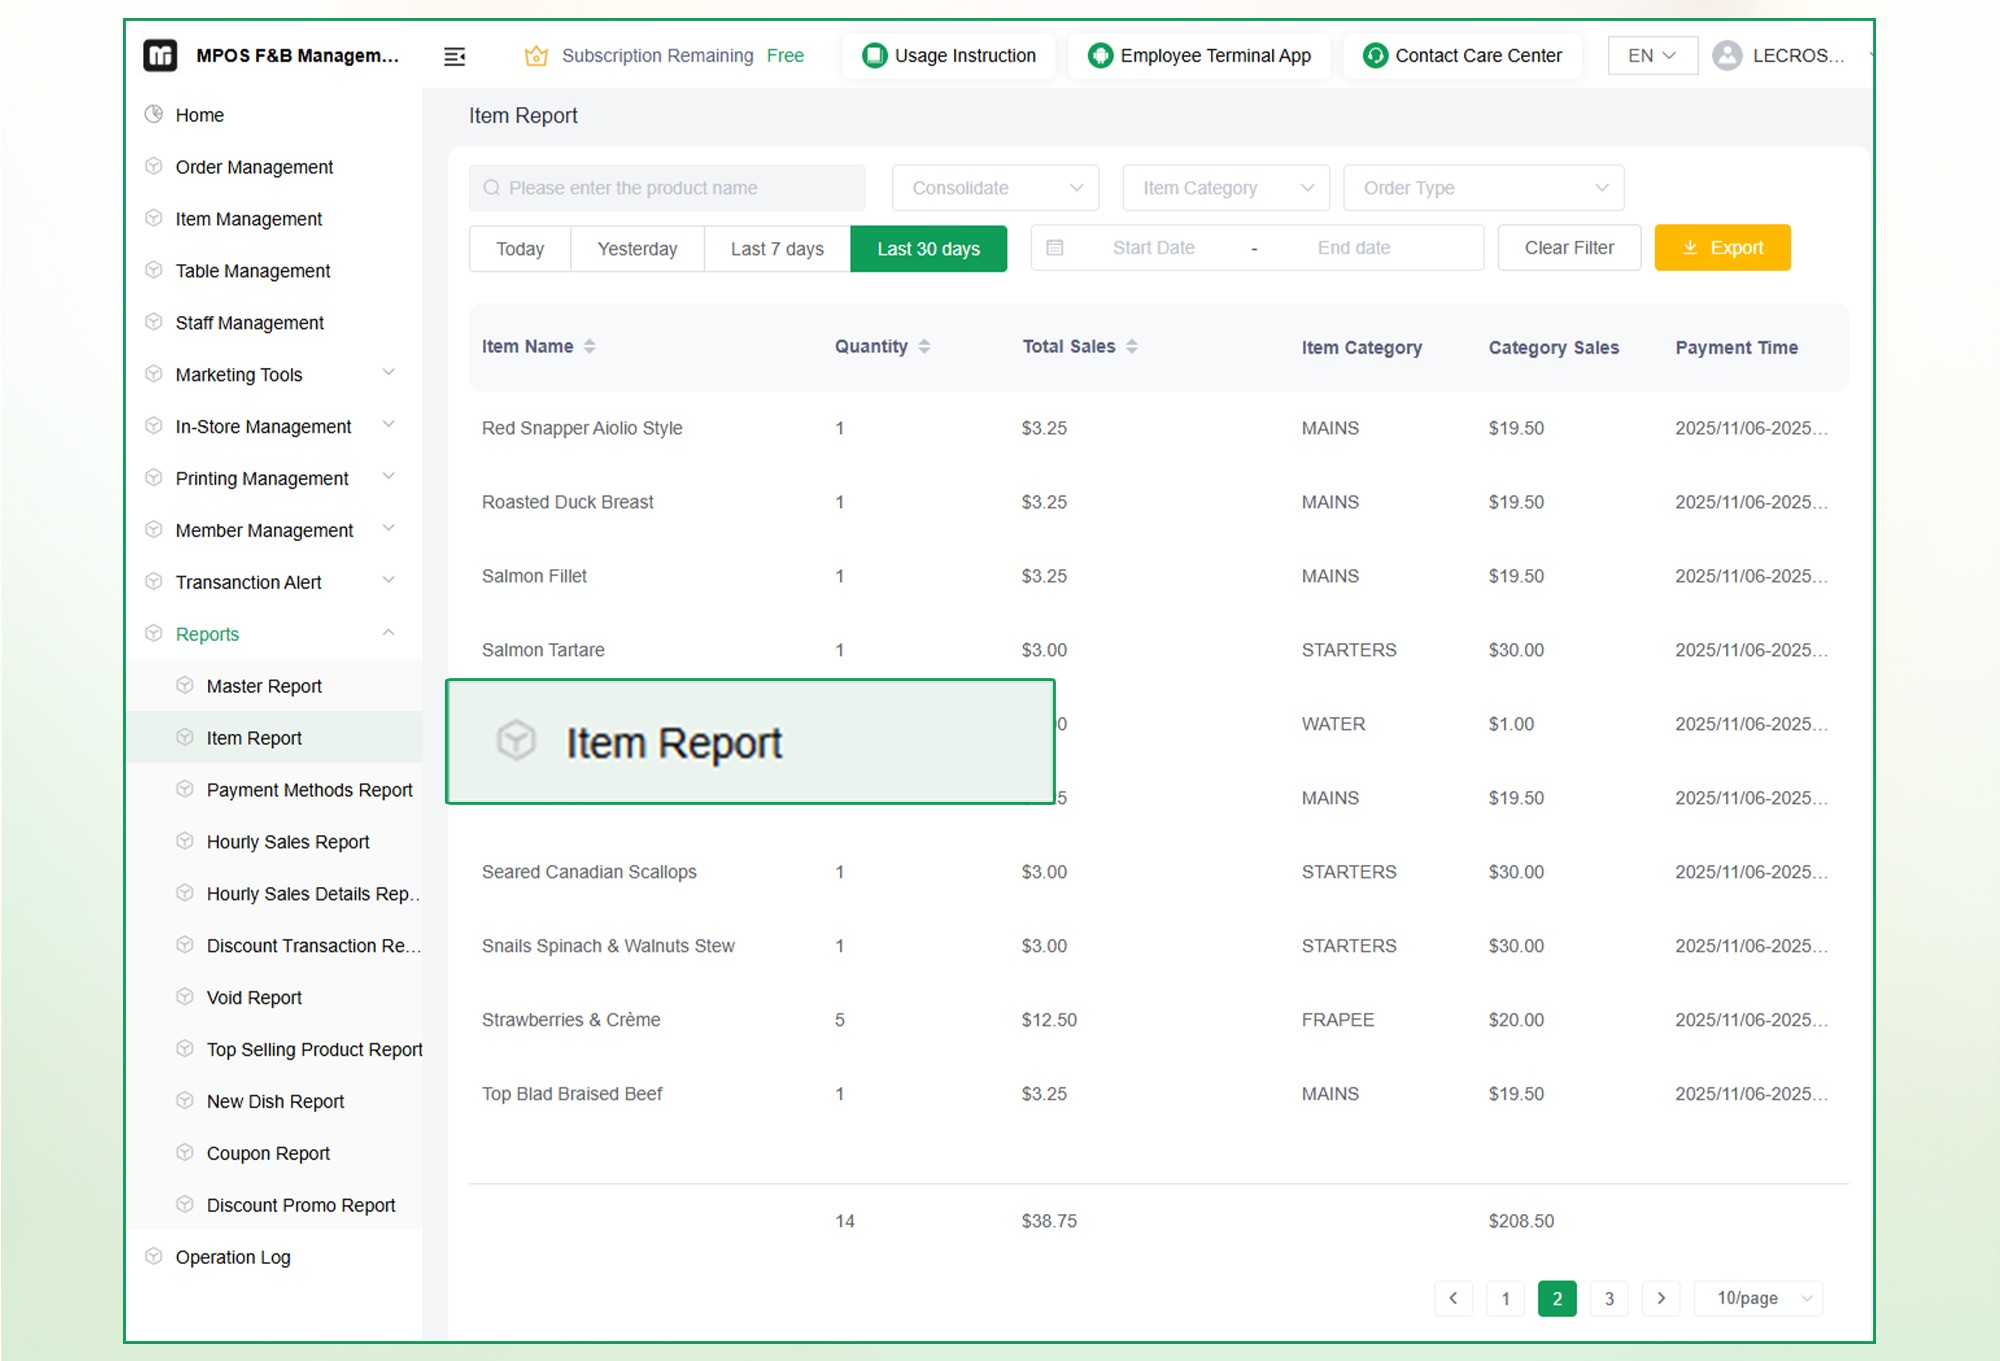2000x1361 pixels.
Task: Open Discount Transaction Report
Action: click(x=313, y=946)
